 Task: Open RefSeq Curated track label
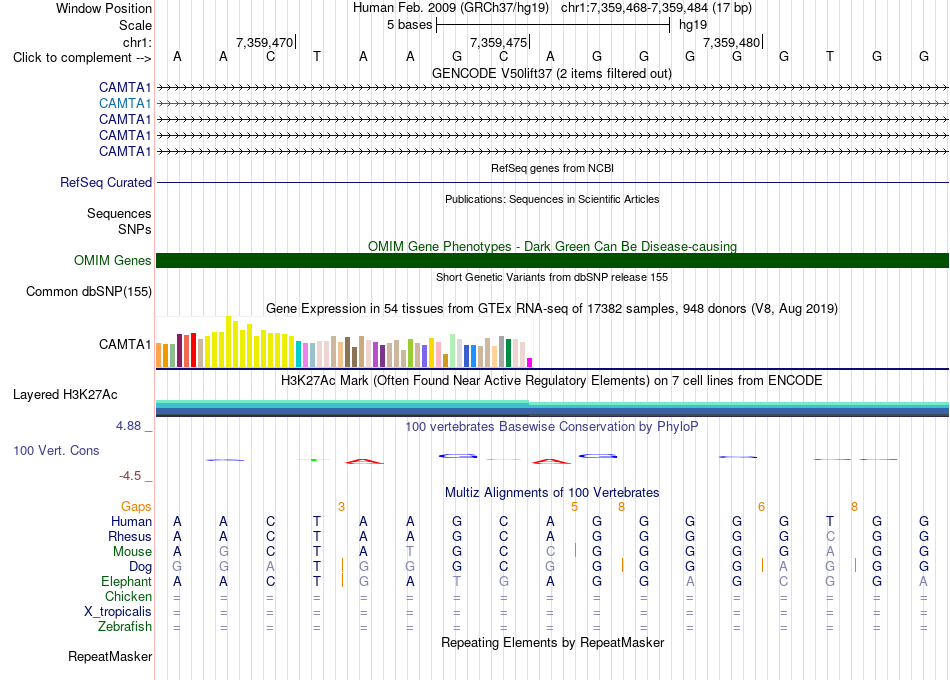point(106,182)
